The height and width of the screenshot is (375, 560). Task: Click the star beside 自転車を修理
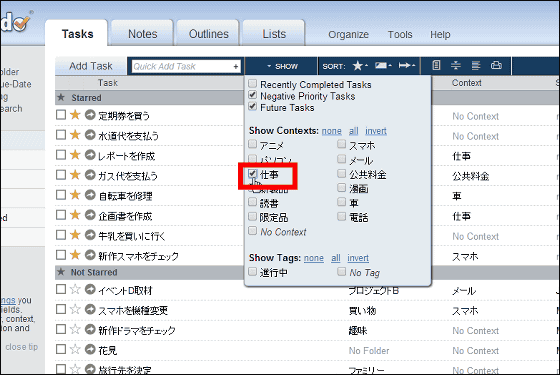click(x=75, y=195)
